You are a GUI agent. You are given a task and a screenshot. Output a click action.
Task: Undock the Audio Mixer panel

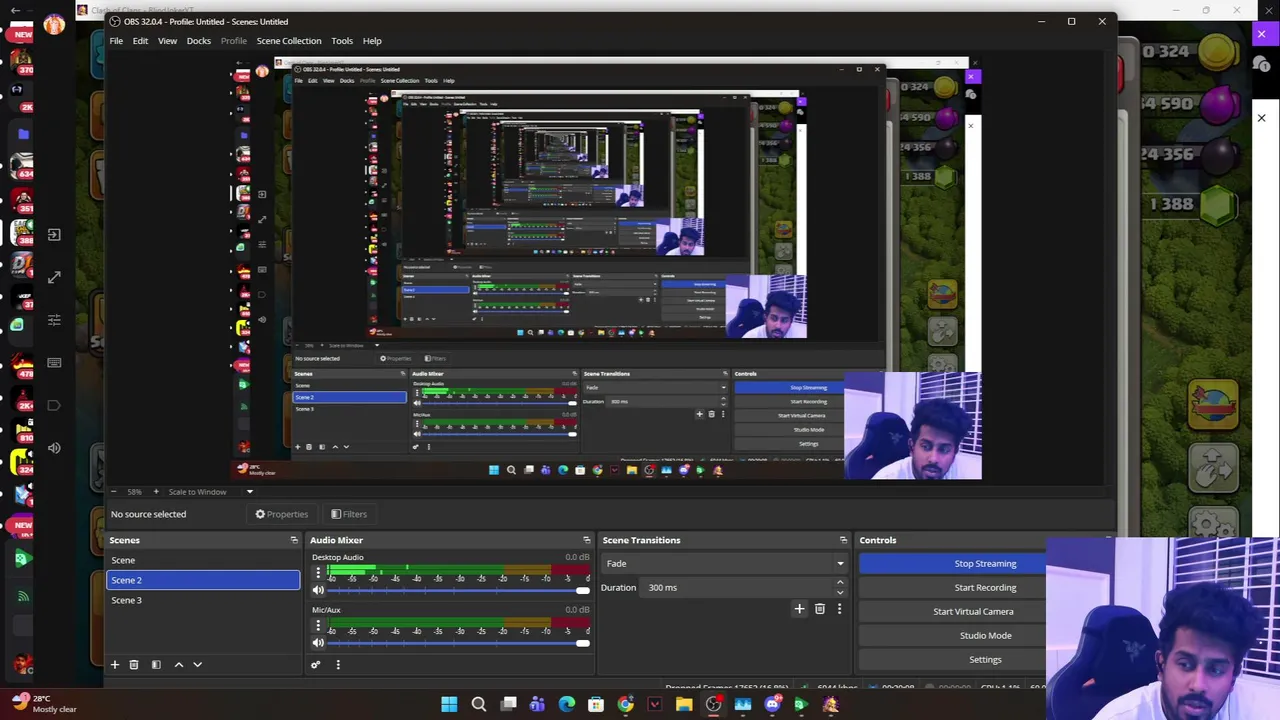(x=587, y=540)
